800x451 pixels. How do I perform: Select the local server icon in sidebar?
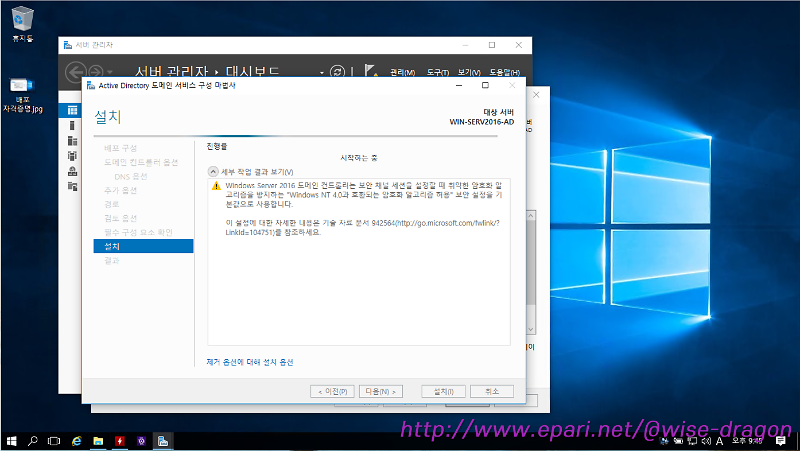pos(72,126)
